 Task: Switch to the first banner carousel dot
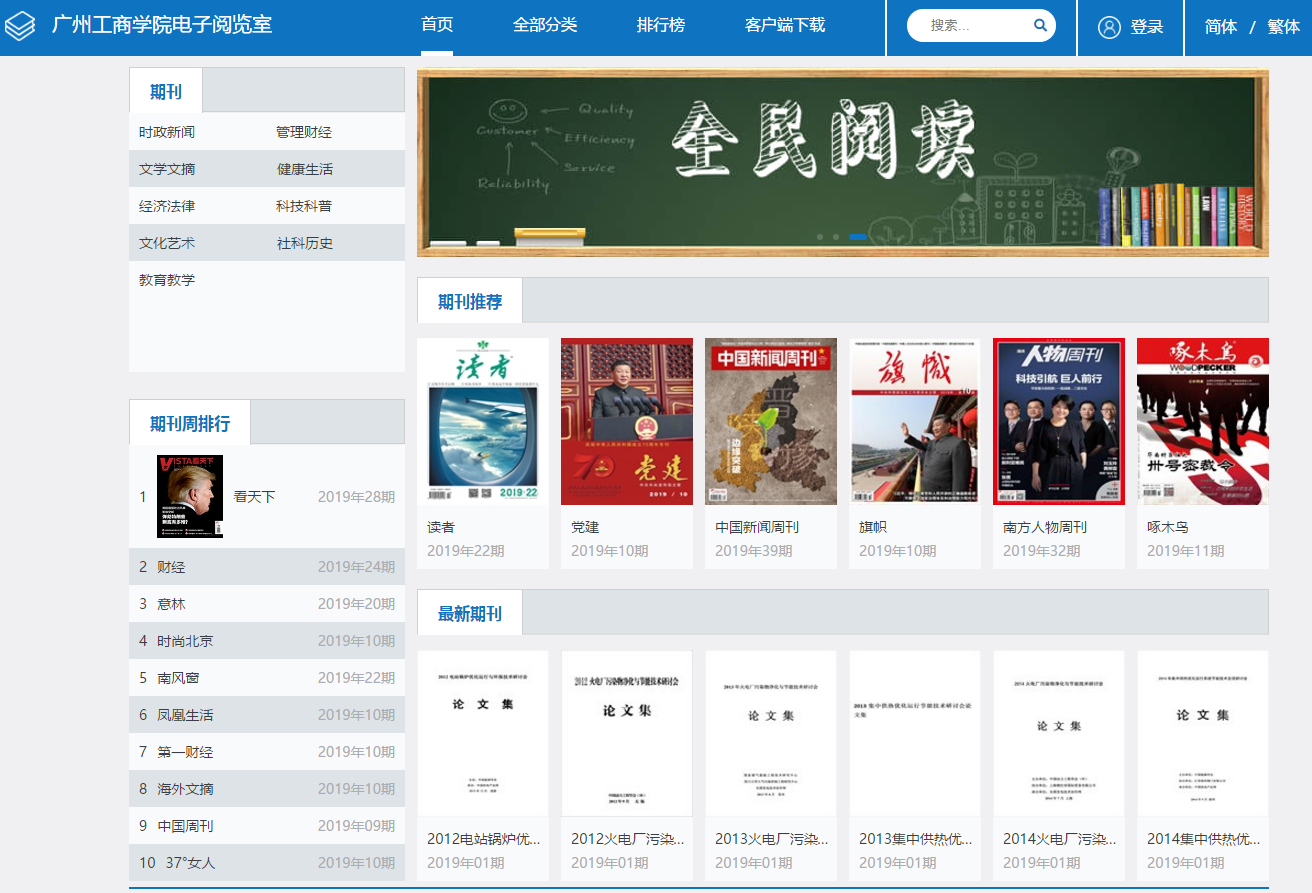click(x=821, y=237)
